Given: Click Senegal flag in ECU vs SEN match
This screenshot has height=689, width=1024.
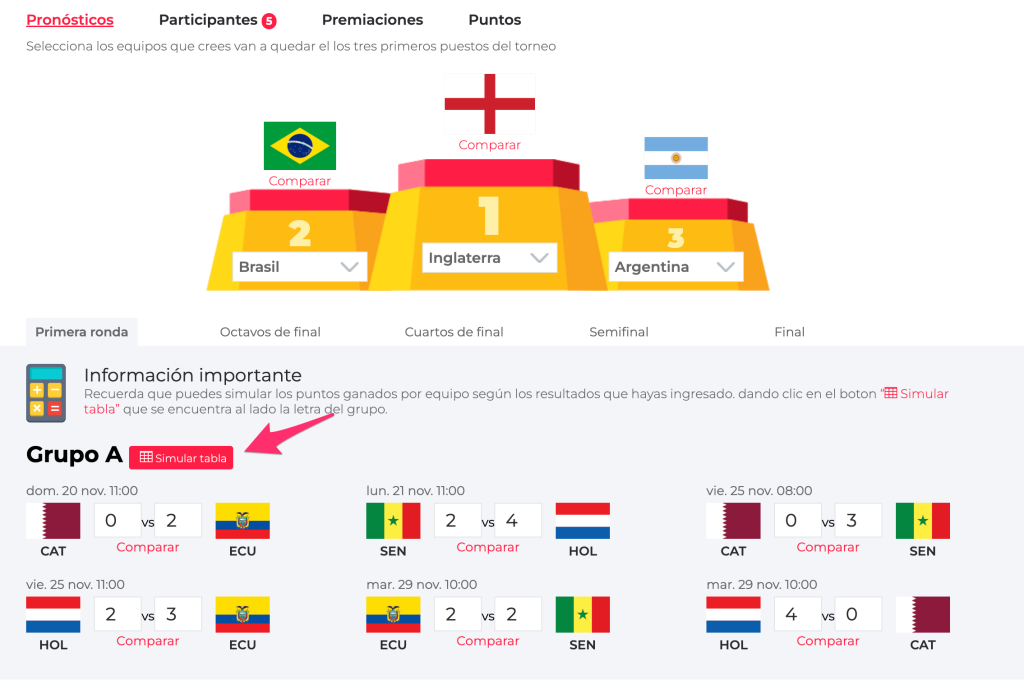Looking at the screenshot, I should click(x=583, y=615).
